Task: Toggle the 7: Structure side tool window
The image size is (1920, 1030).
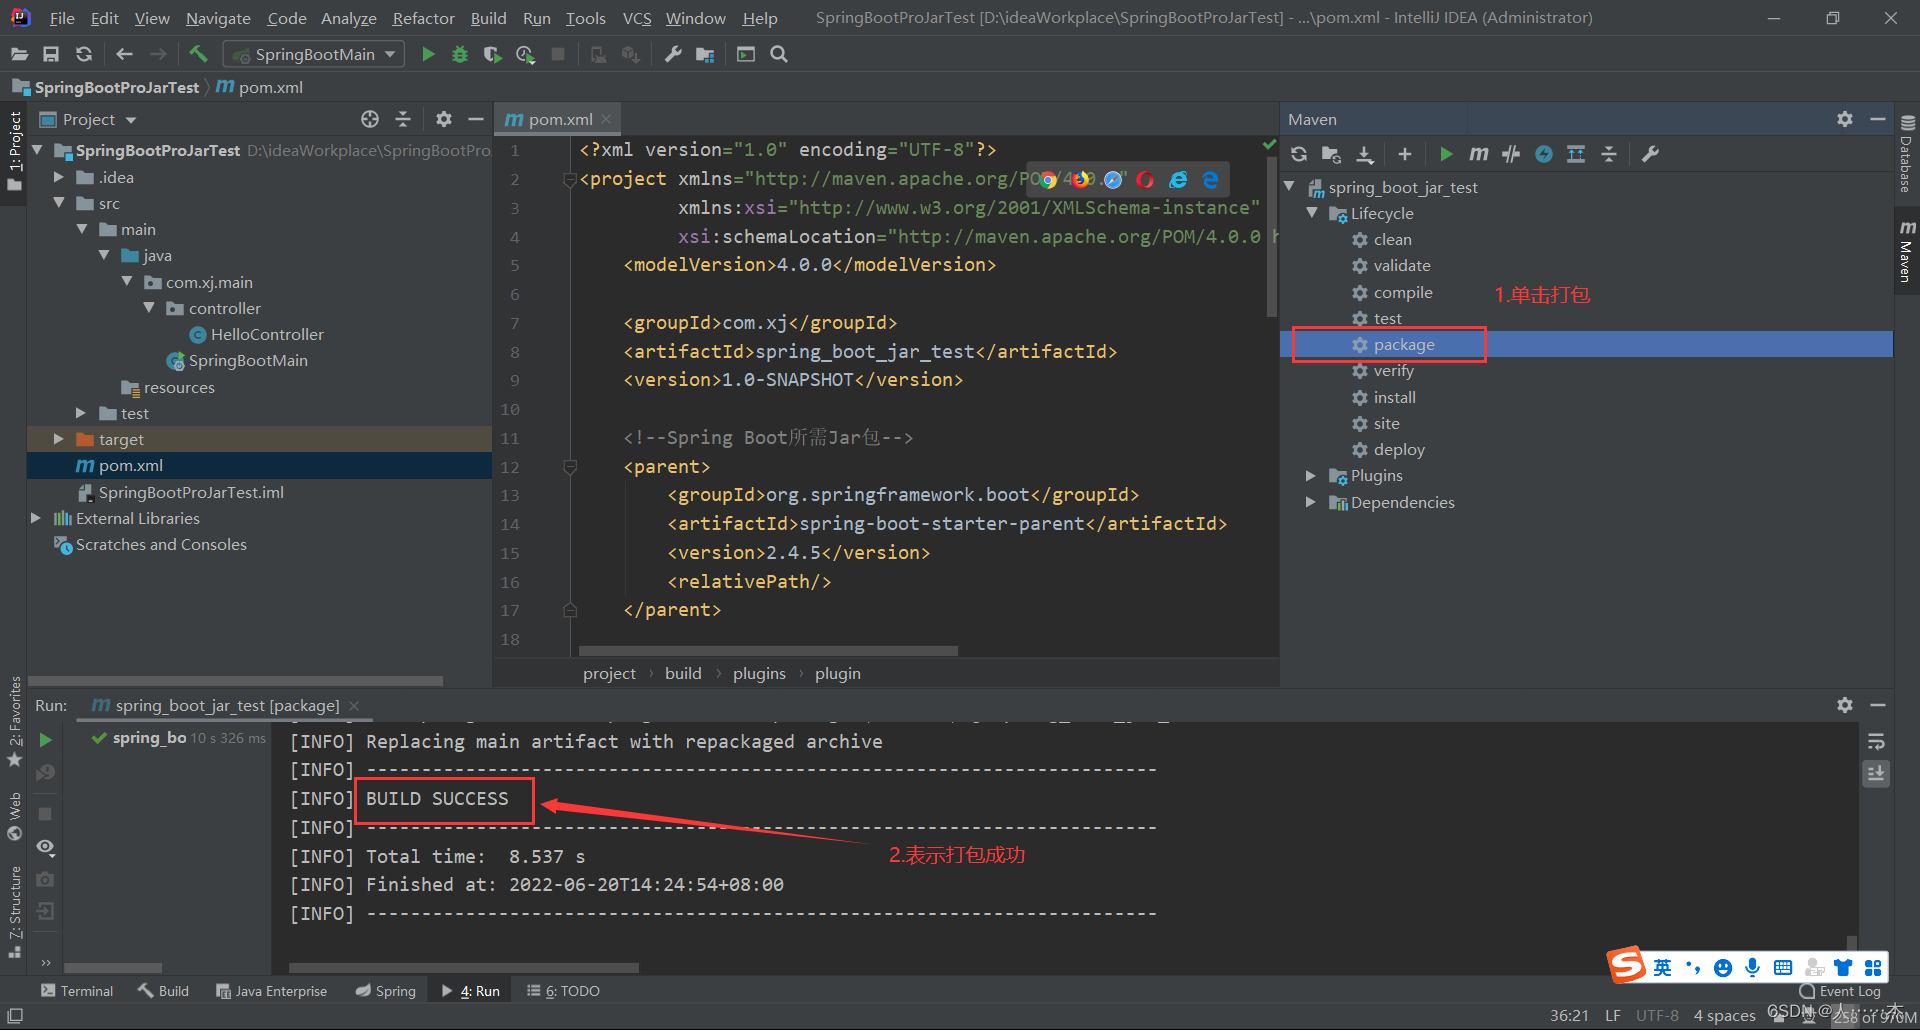Action: pos(14,910)
